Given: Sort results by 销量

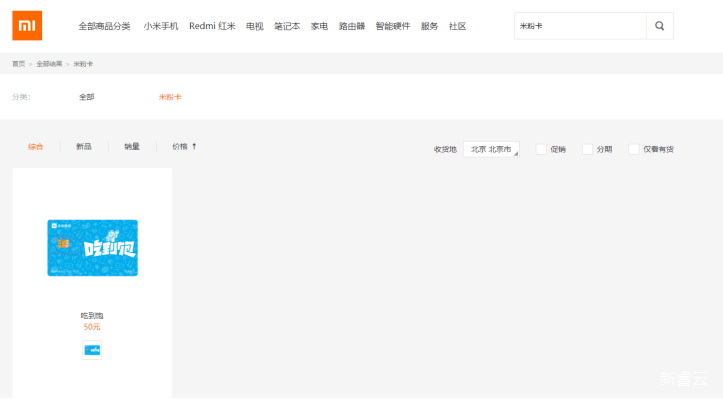Looking at the screenshot, I should (x=132, y=147).
